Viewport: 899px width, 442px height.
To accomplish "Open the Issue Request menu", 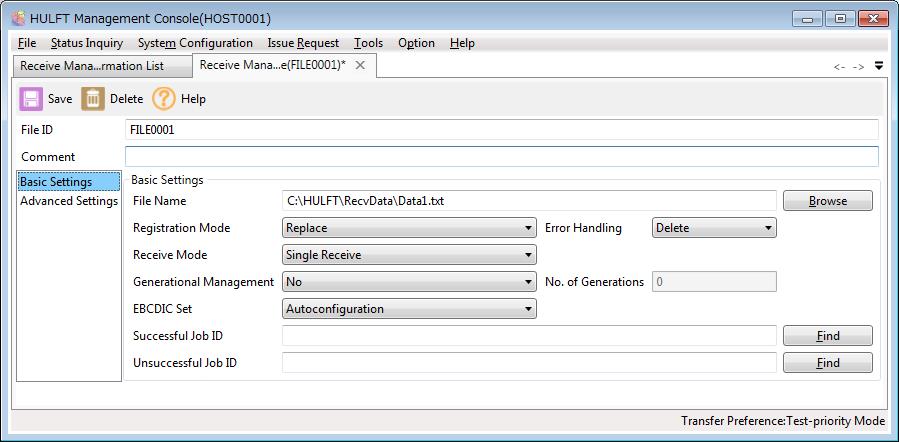I will coord(303,43).
